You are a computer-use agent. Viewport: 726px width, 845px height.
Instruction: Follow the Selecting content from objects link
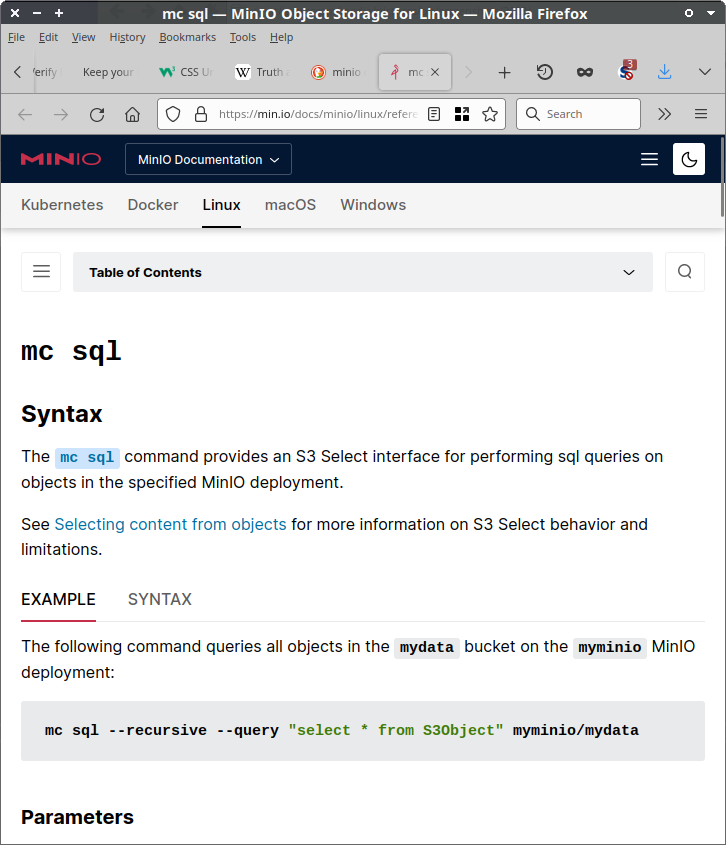(170, 524)
